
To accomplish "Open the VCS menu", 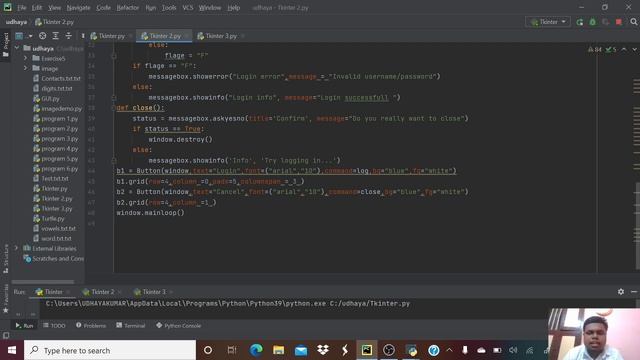I will (x=187, y=8).
